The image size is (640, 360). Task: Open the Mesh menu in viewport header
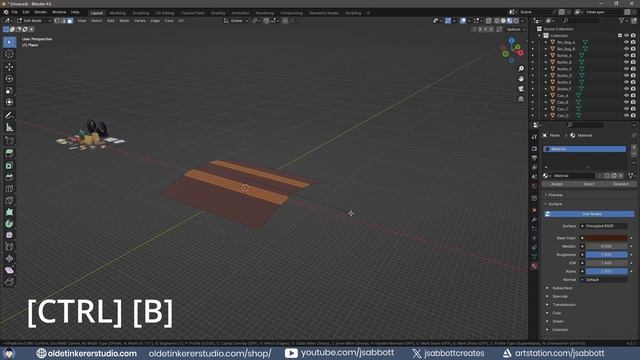pyautogui.click(x=124, y=20)
